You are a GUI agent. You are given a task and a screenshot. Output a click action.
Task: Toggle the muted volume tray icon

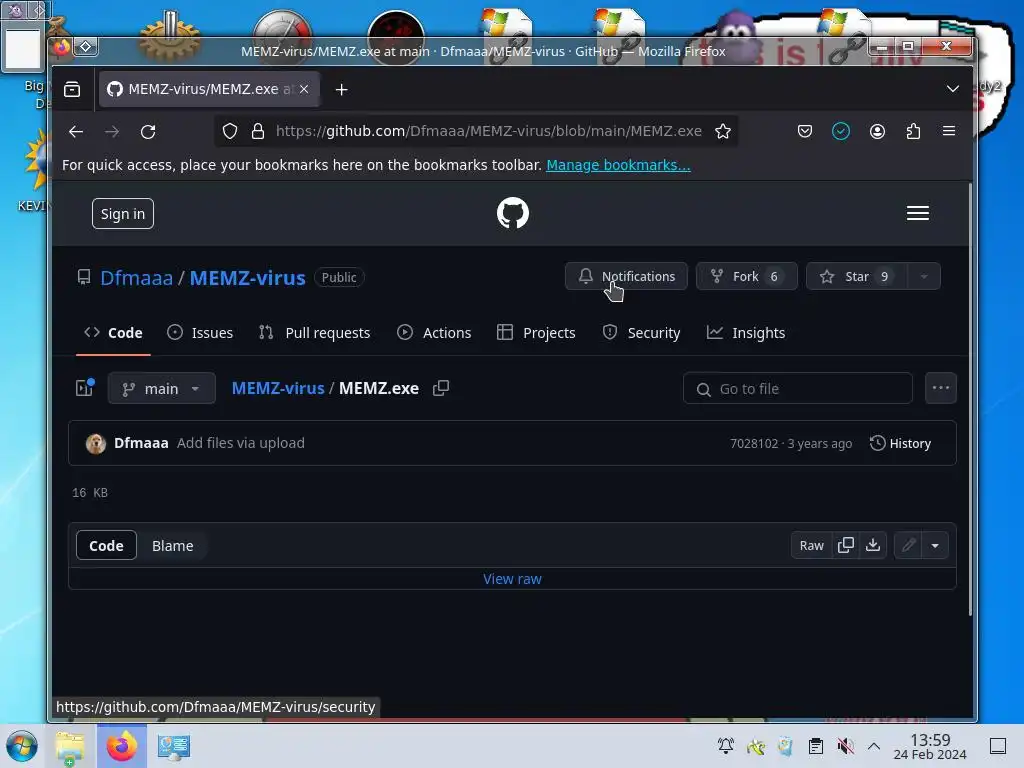(846, 746)
